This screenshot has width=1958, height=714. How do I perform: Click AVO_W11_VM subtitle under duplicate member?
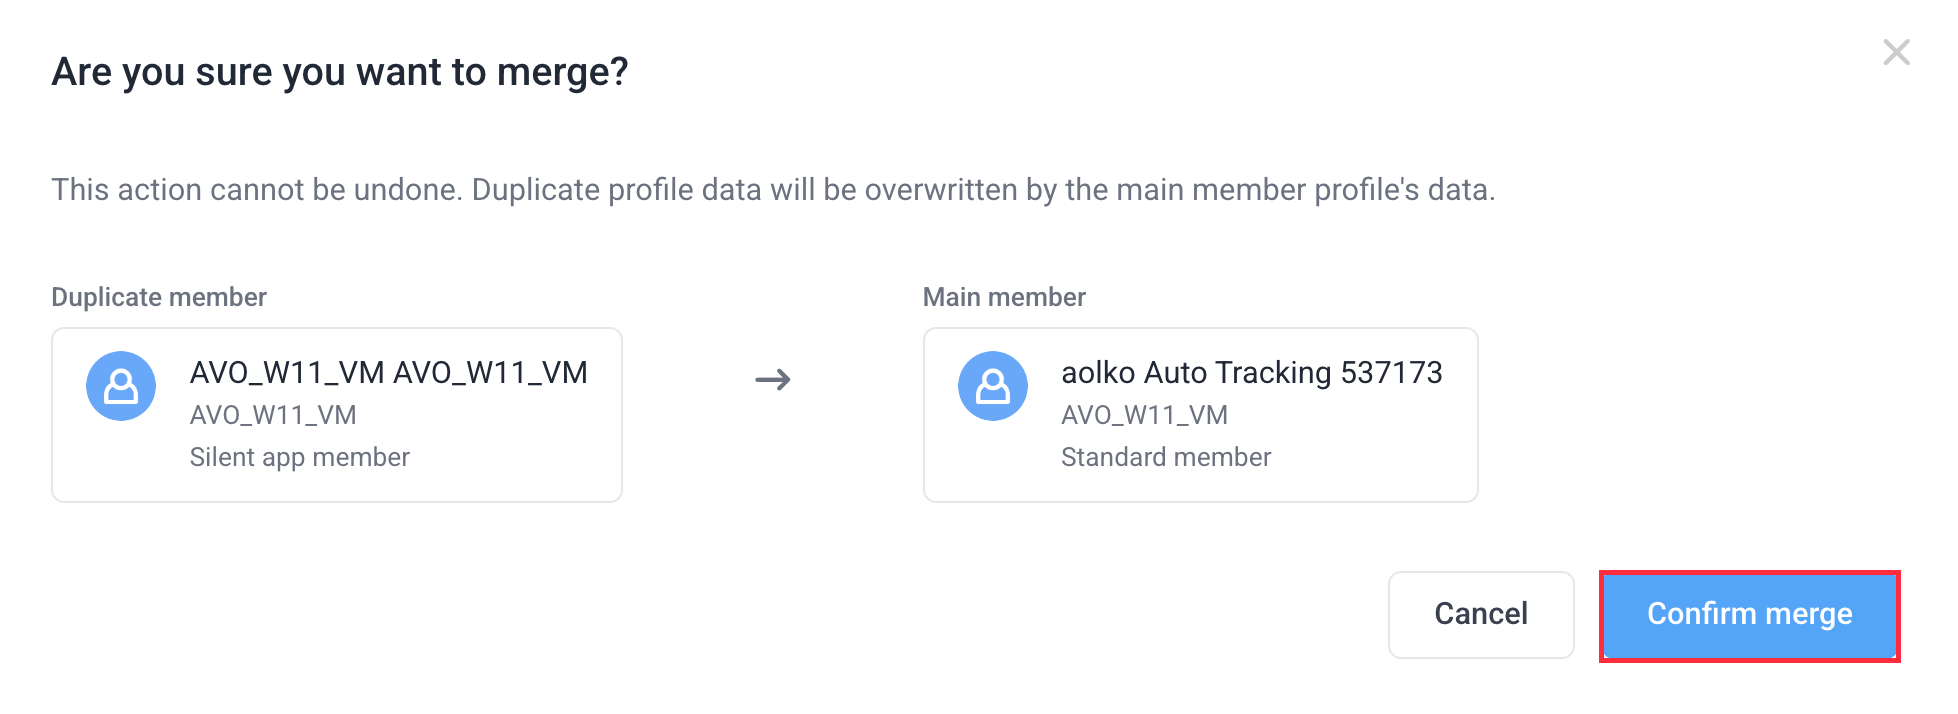point(273,415)
